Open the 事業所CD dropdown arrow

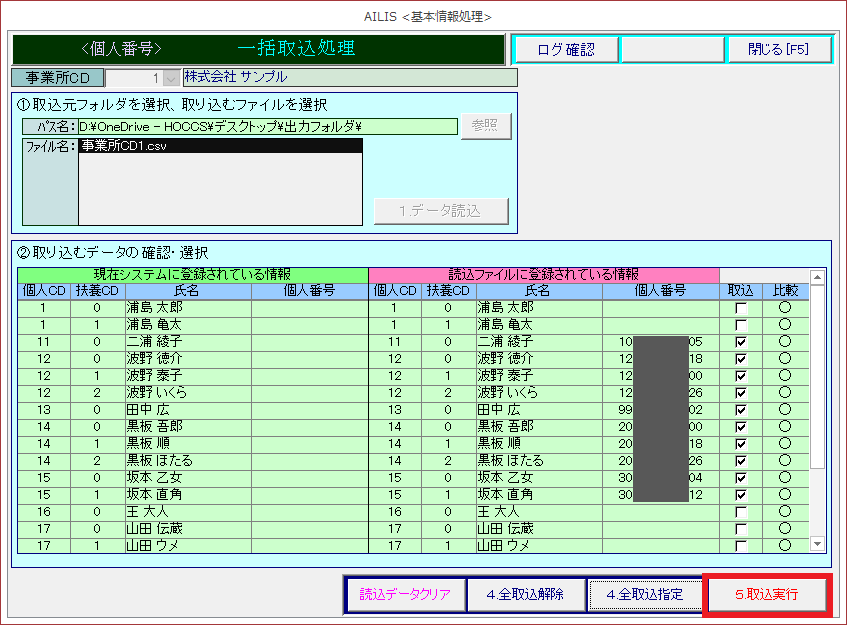(x=170, y=78)
